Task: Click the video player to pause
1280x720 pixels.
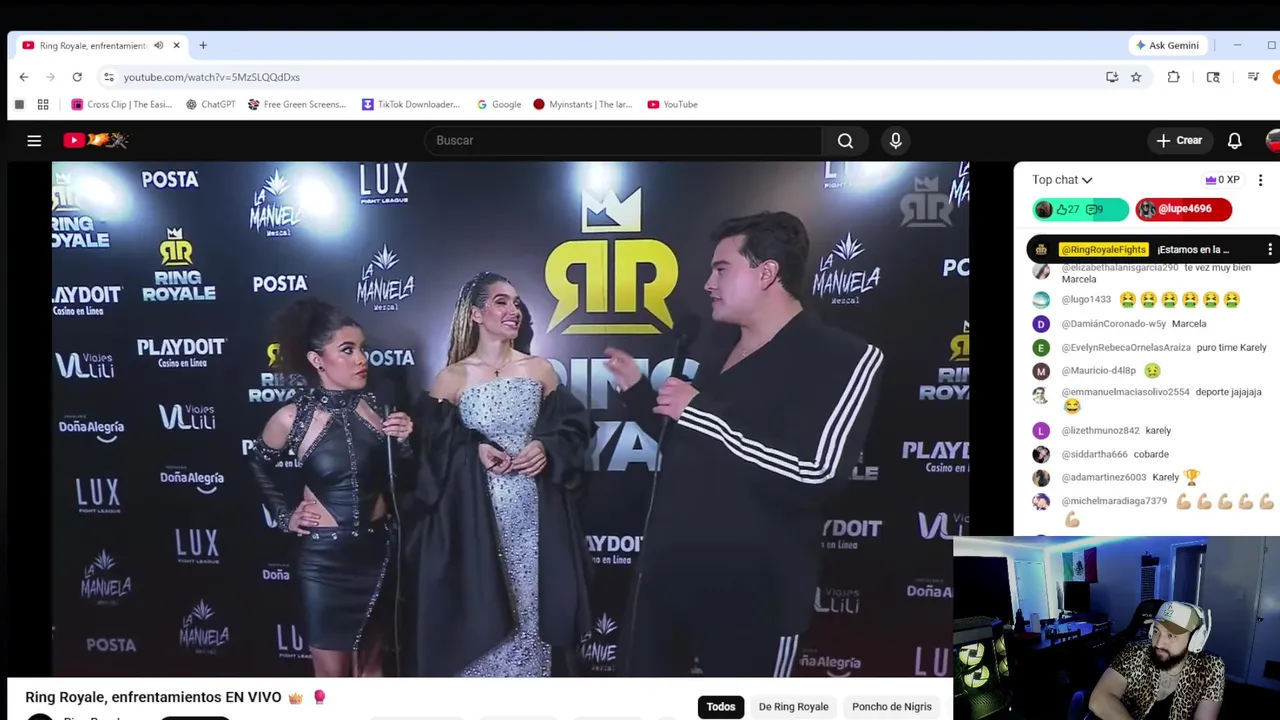Action: click(510, 419)
